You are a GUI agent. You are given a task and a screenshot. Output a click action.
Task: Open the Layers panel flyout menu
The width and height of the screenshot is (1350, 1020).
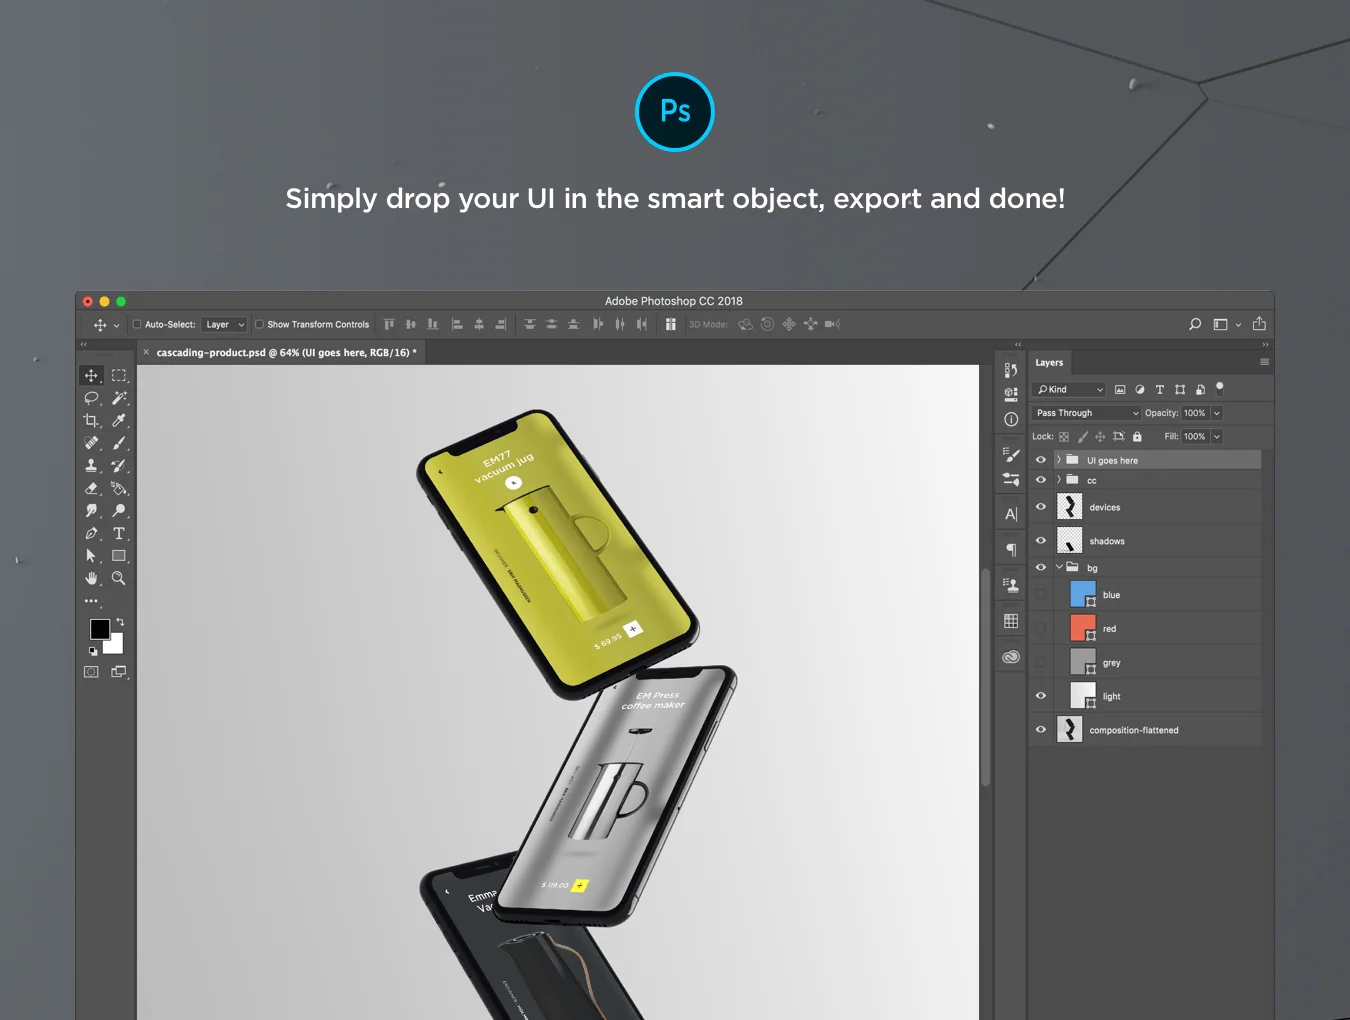click(1264, 362)
